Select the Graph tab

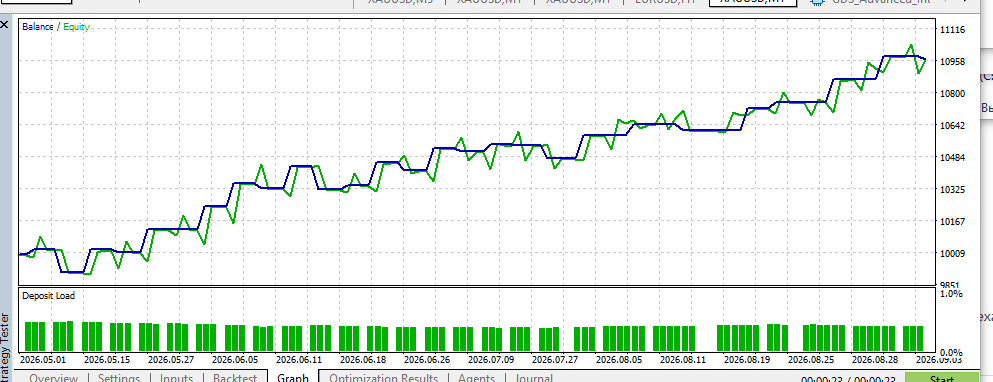(x=293, y=378)
